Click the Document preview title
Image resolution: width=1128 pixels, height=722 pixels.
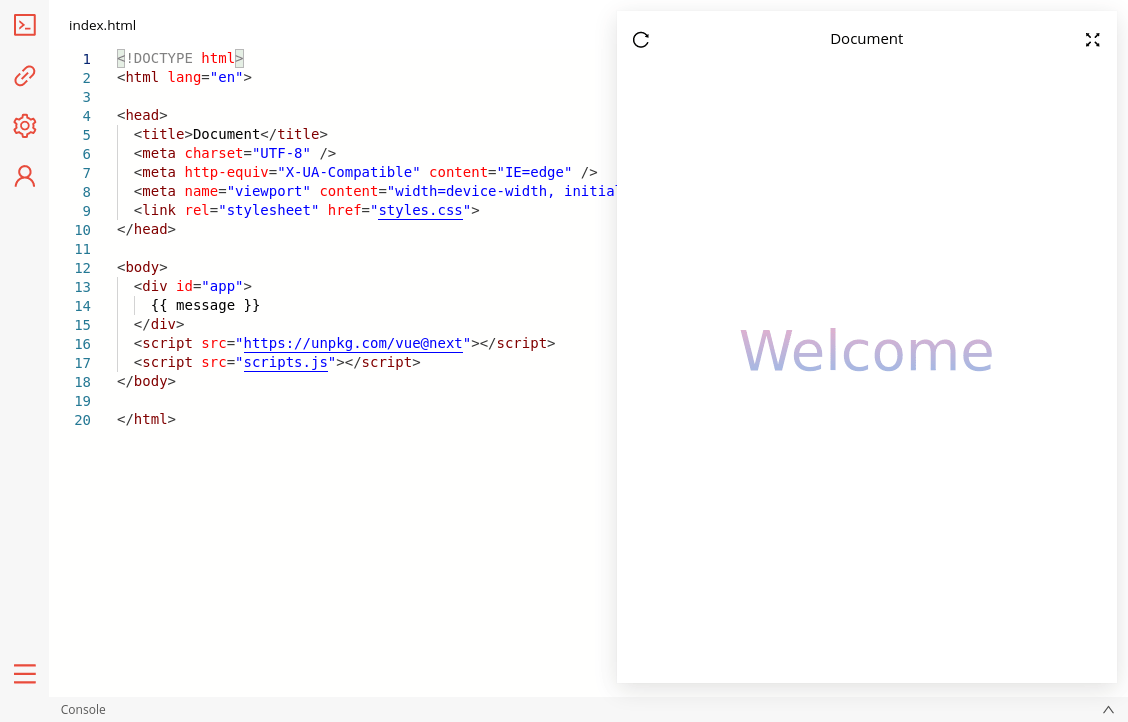[866, 39]
